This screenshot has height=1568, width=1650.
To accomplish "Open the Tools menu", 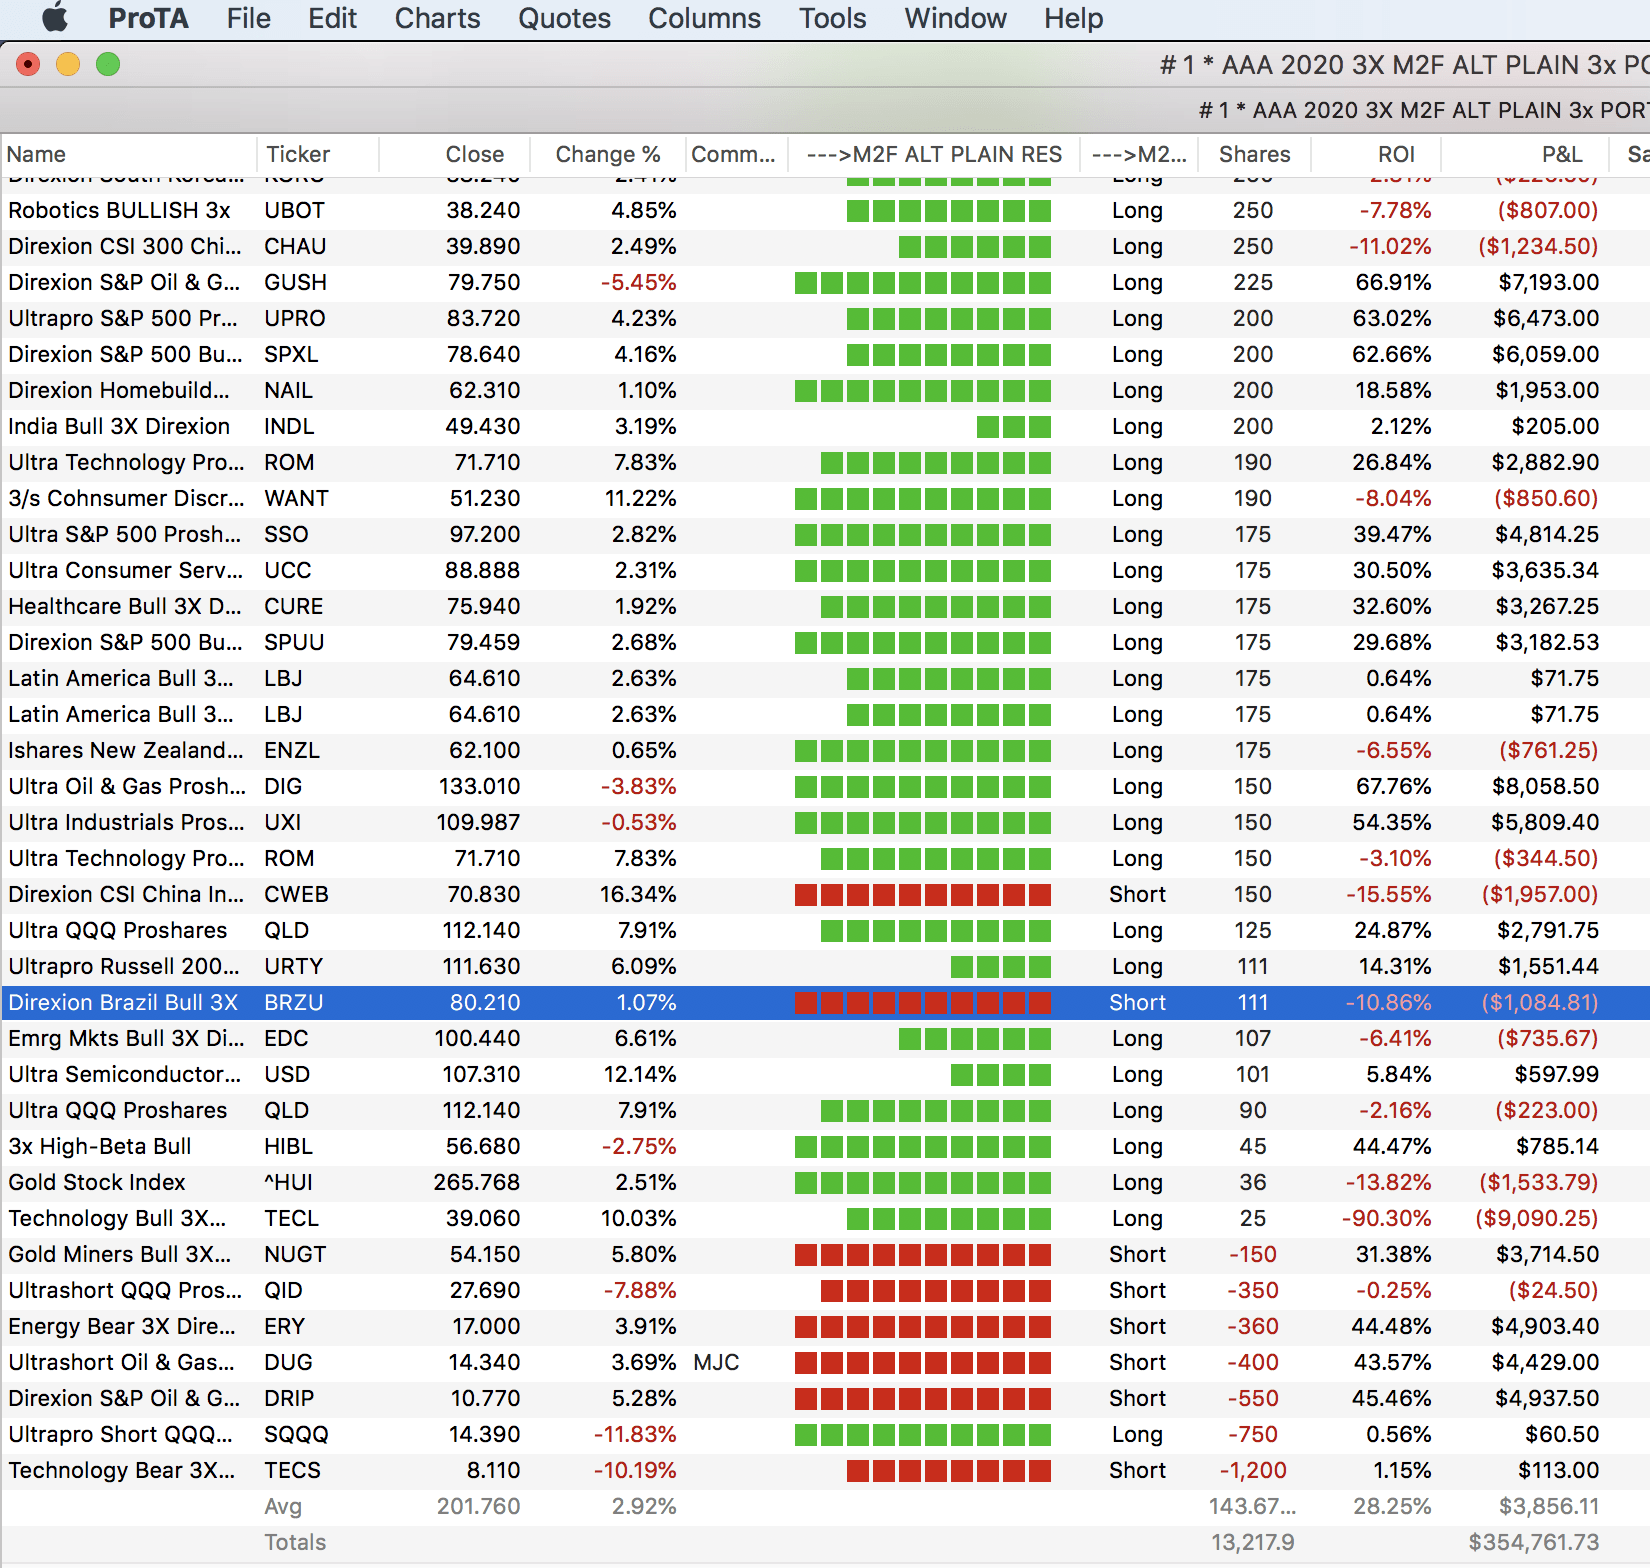I will coord(832,18).
